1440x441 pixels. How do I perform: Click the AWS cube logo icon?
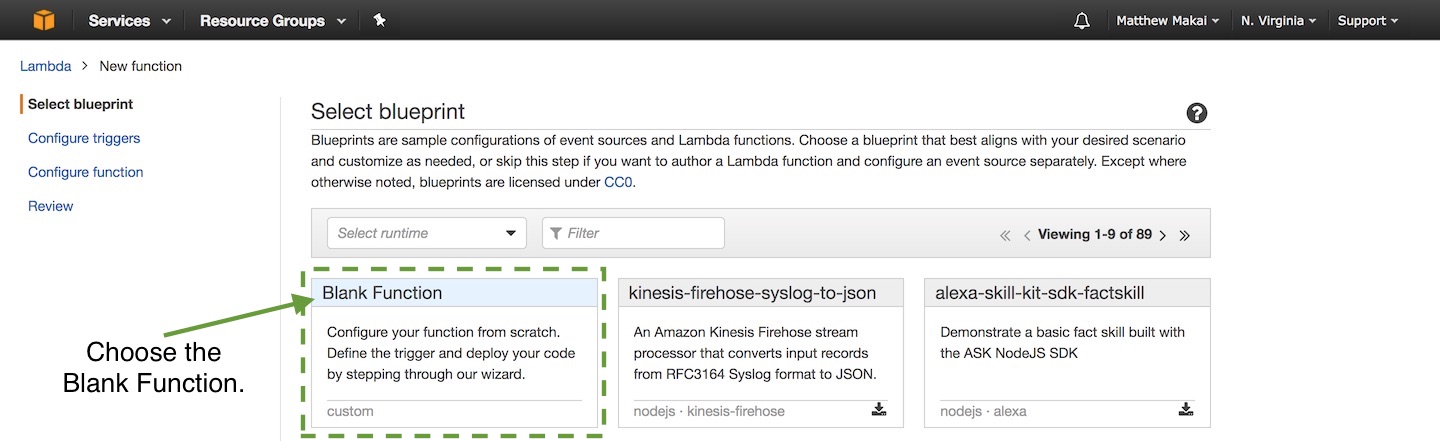[43, 20]
